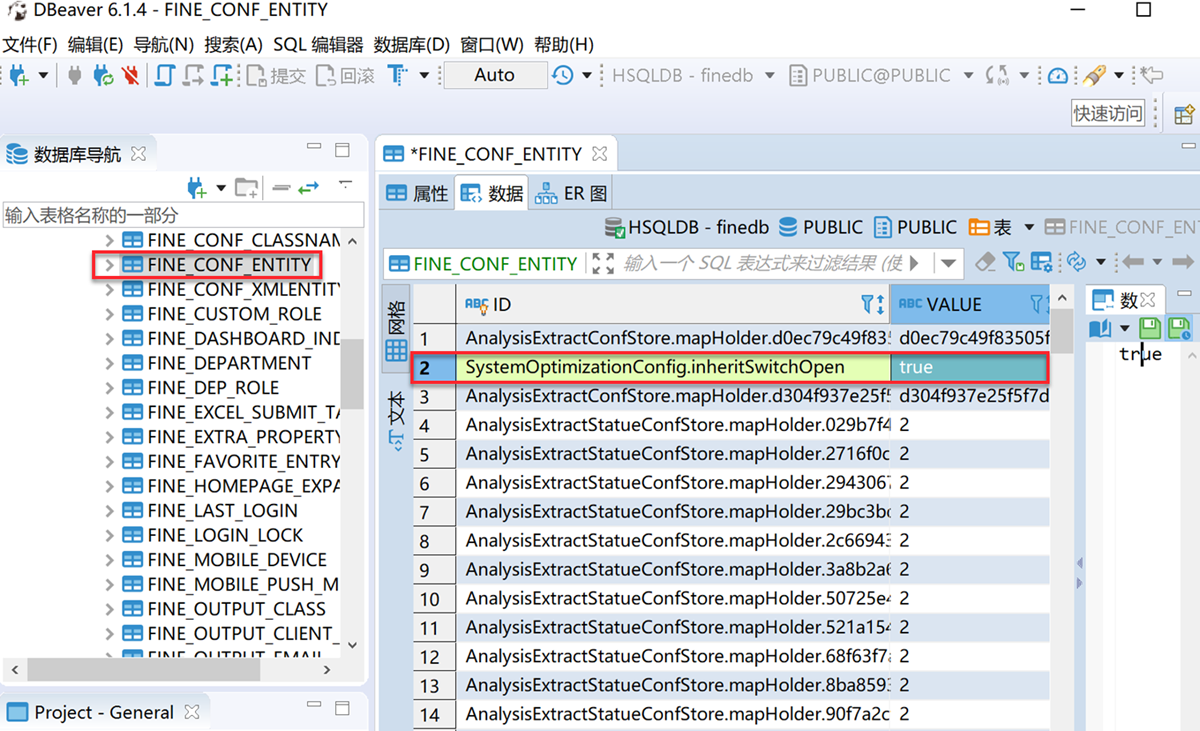Viewport: 1200px width, 731px height.
Task: Expand the FINE_DEPARTMENT tree node
Action: 110,363
